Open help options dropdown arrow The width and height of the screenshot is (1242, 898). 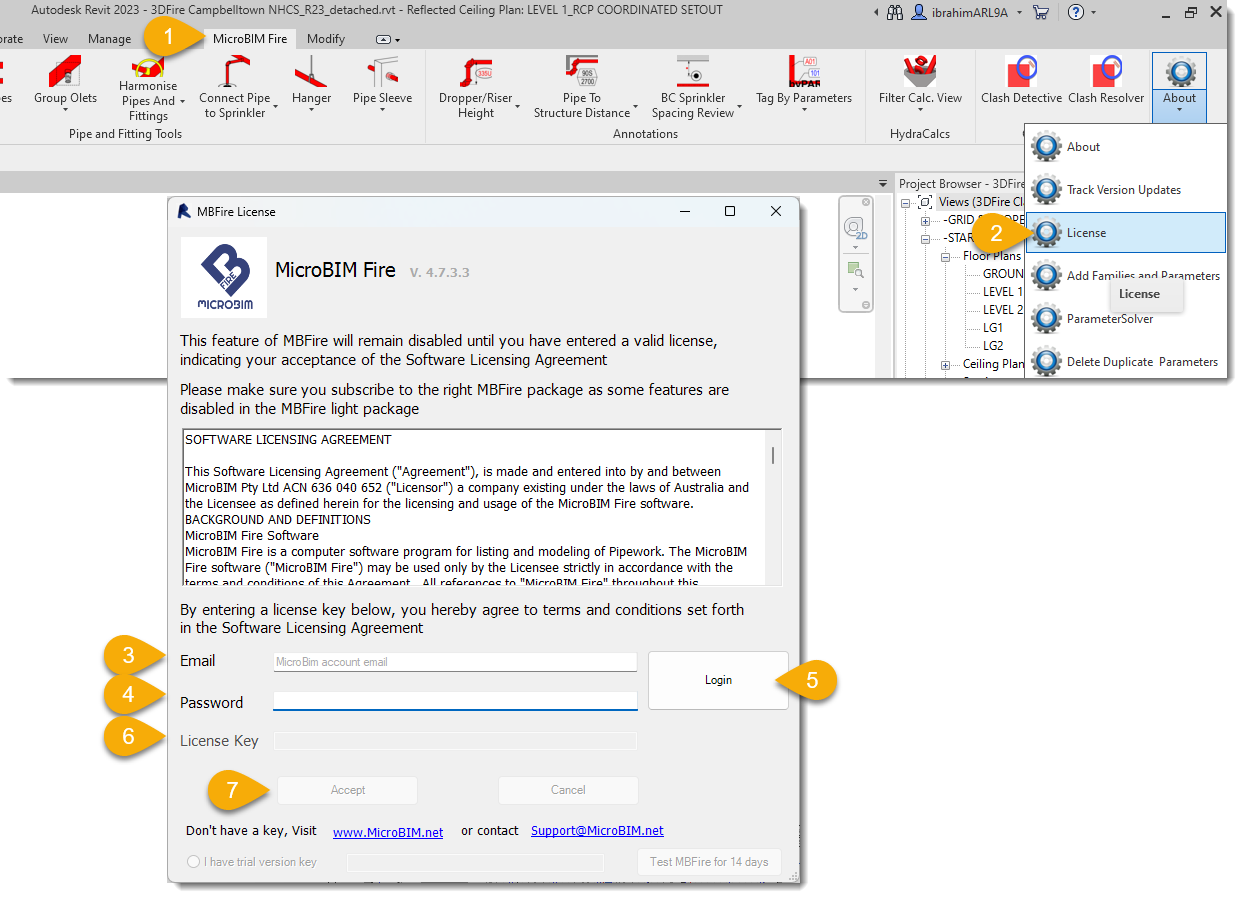tap(1093, 12)
